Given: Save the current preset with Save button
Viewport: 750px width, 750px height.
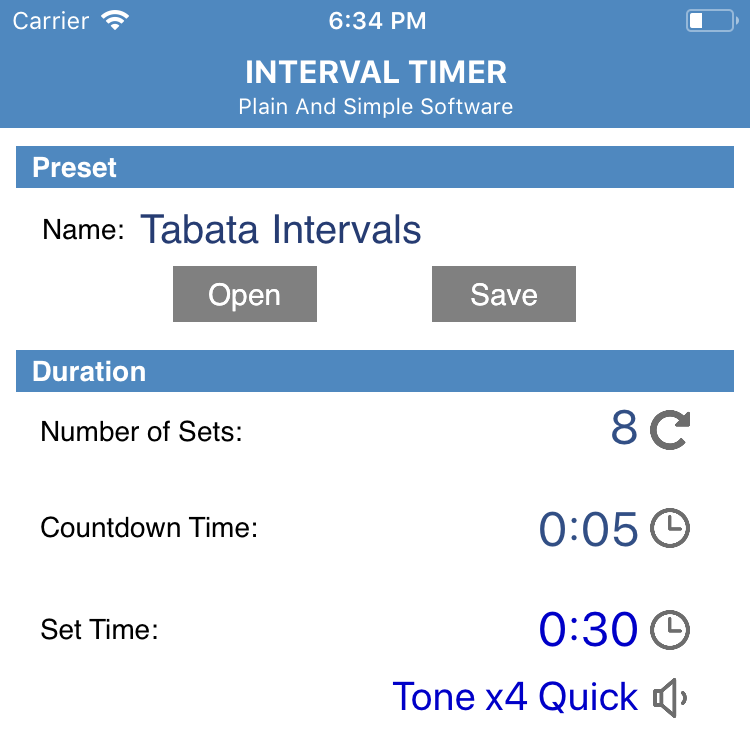Looking at the screenshot, I should 504,294.
